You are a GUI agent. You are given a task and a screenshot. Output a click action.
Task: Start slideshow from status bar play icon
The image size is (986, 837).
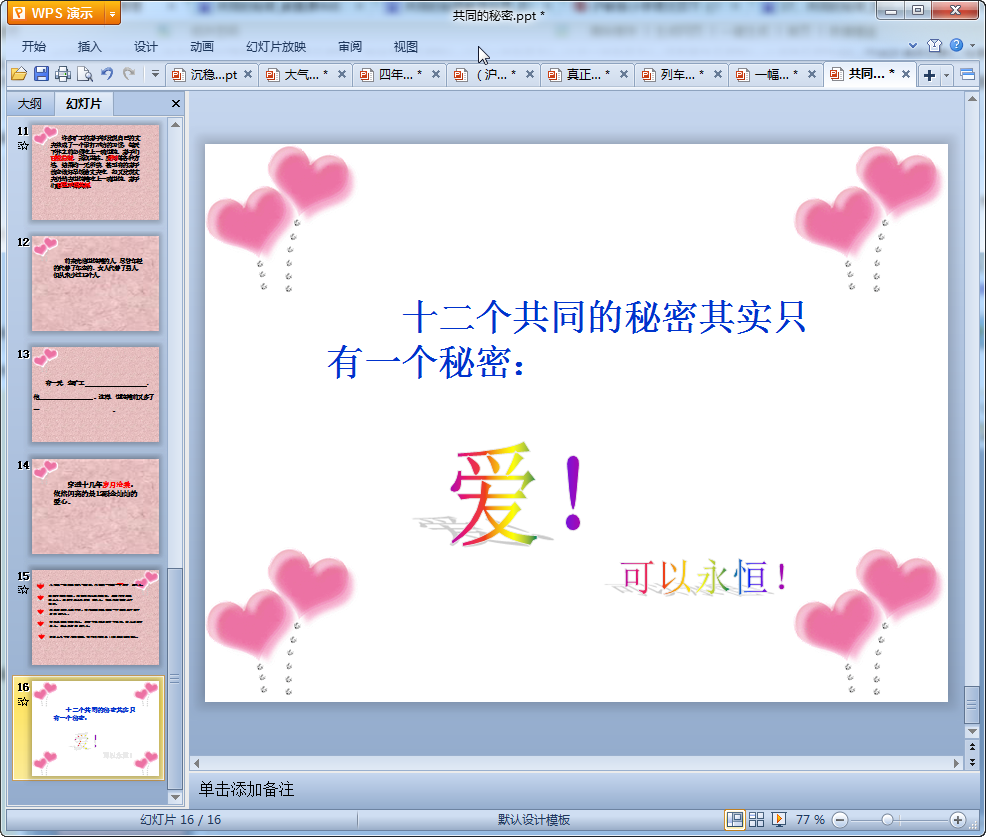pyautogui.click(x=779, y=819)
